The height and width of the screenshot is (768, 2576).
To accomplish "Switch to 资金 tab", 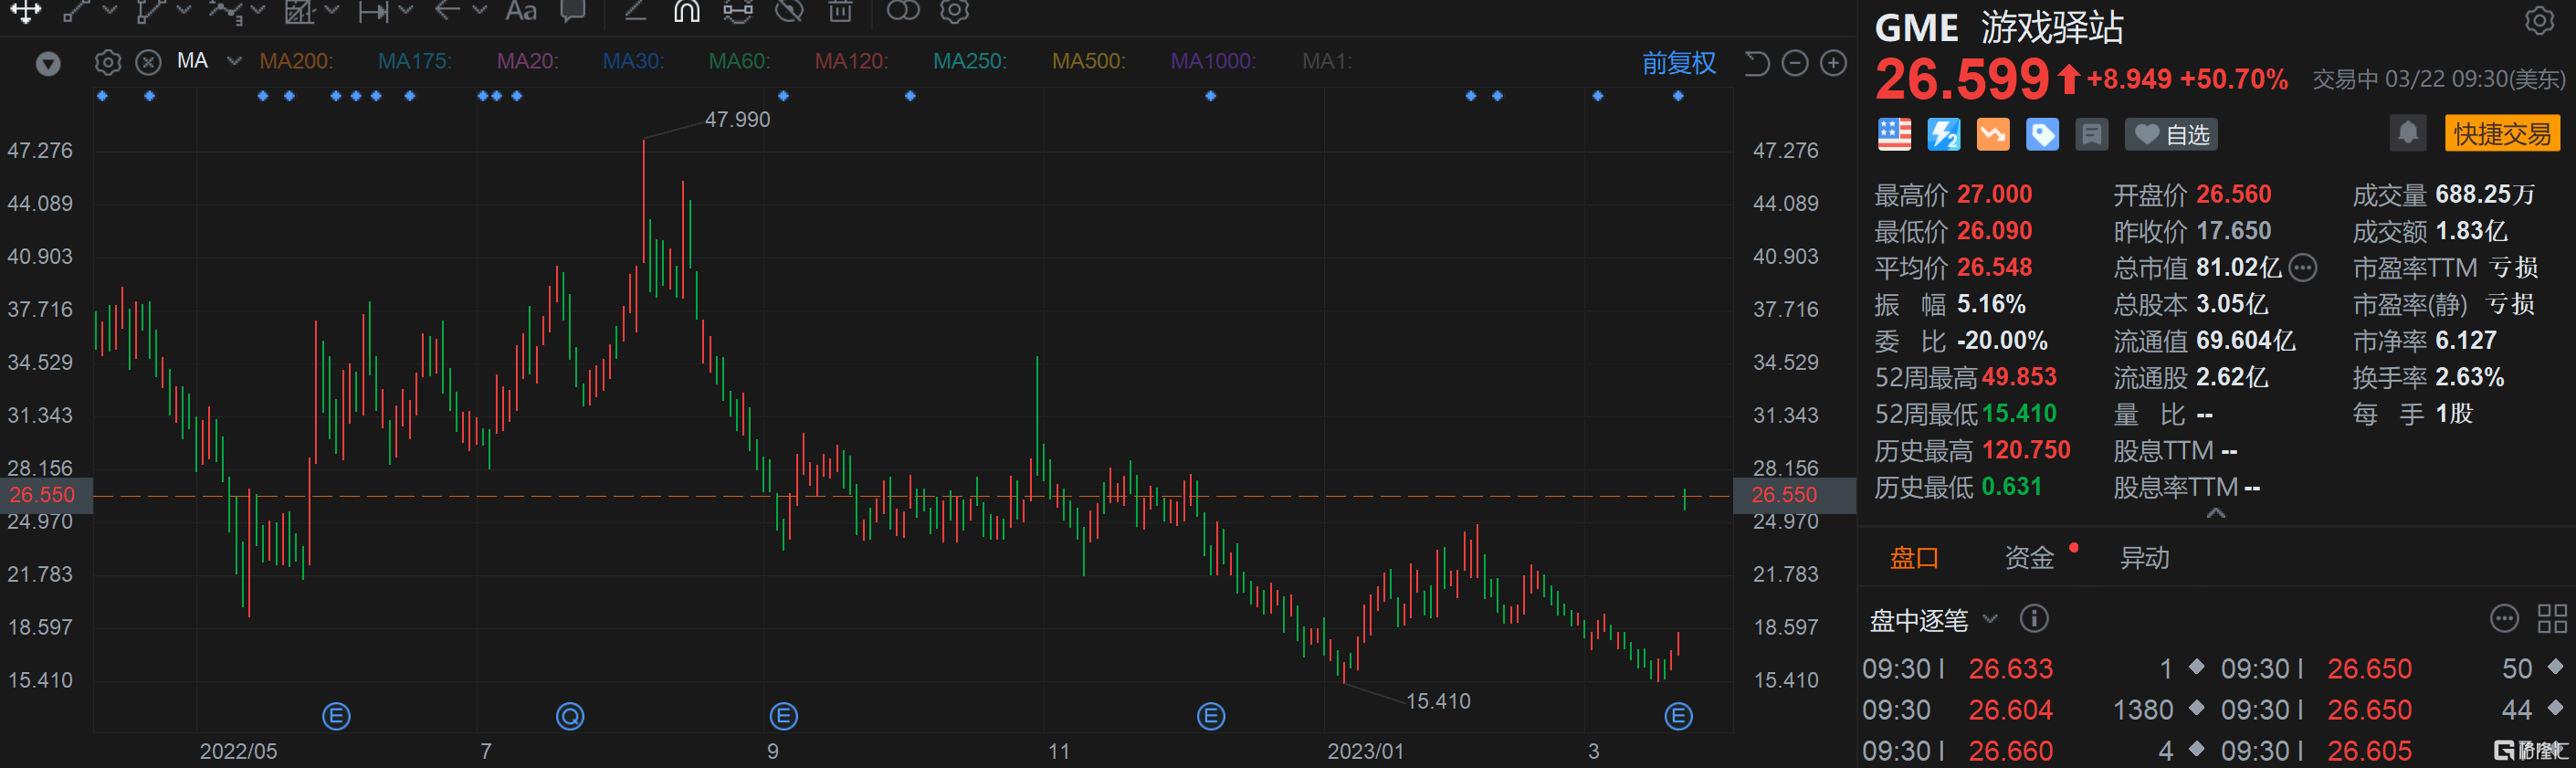I will (2029, 558).
